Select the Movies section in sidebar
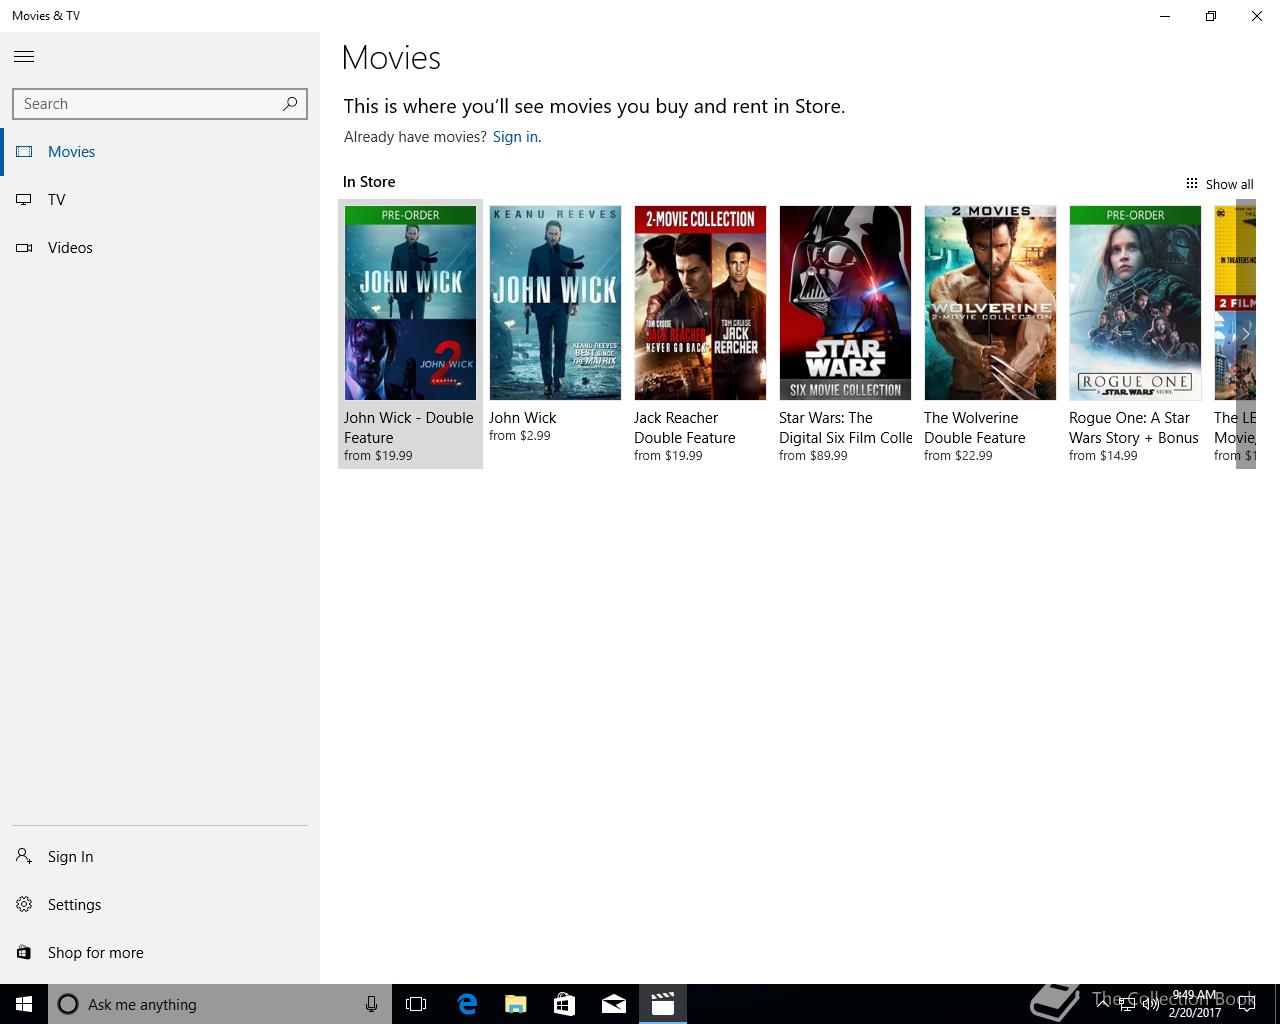The width and height of the screenshot is (1280, 1024). click(x=160, y=152)
